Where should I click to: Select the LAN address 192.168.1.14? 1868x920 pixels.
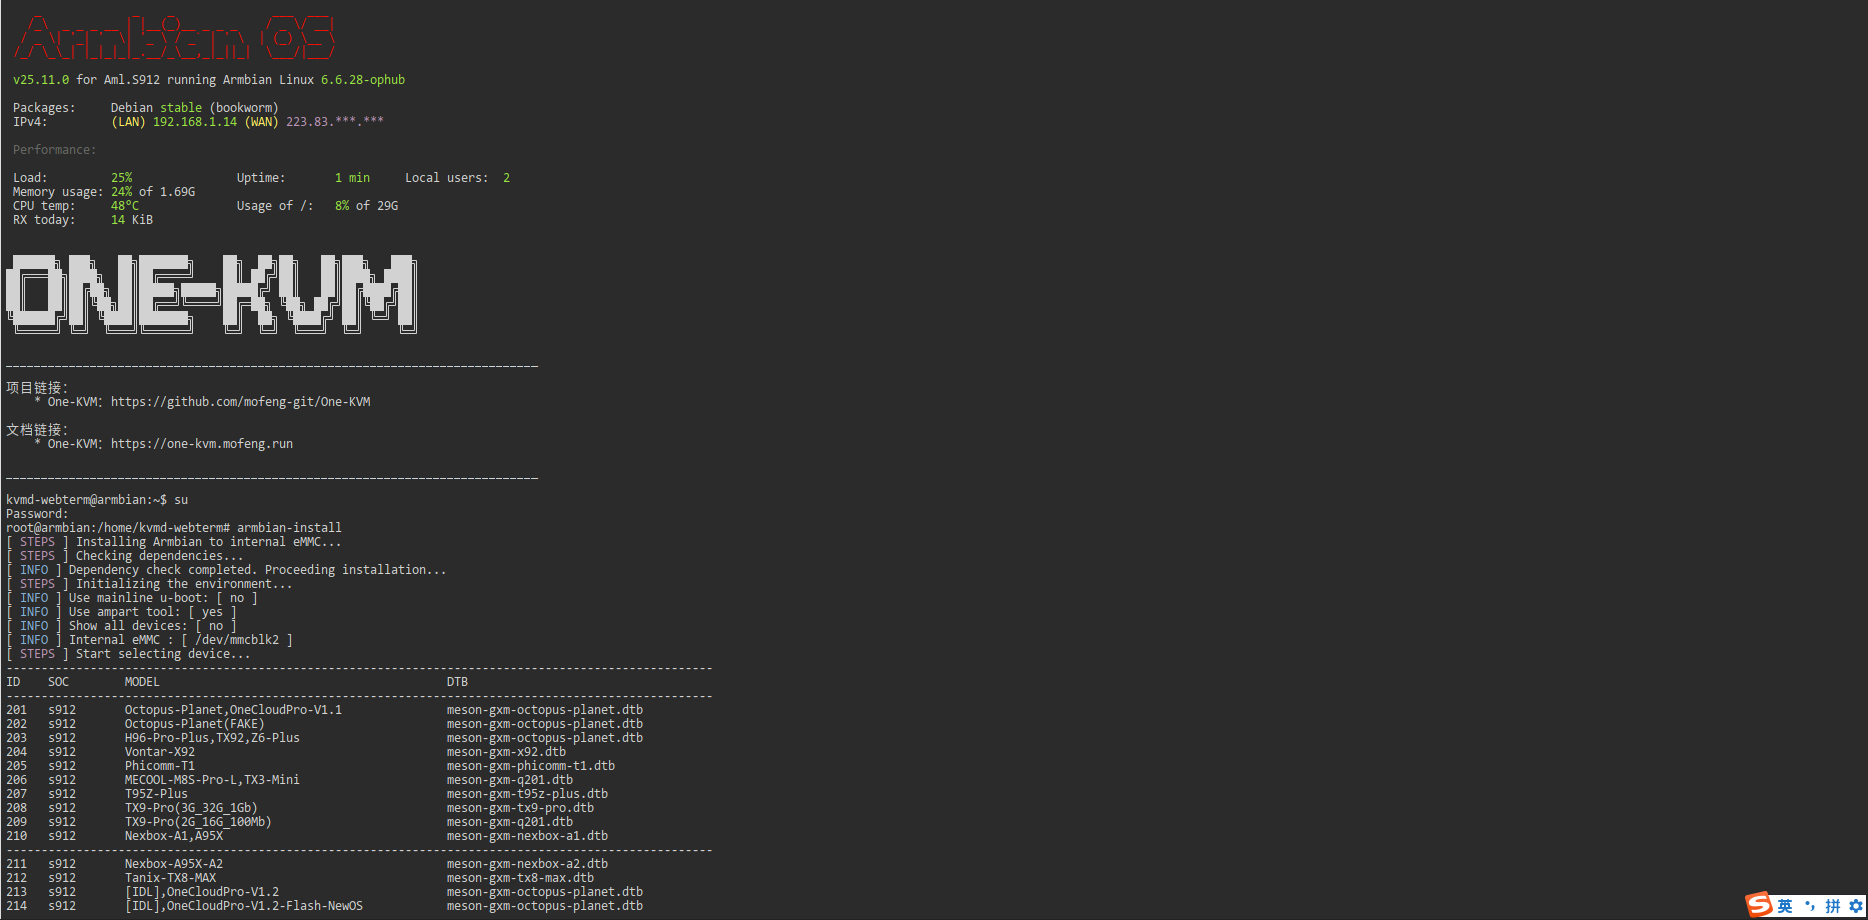(194, 122)
